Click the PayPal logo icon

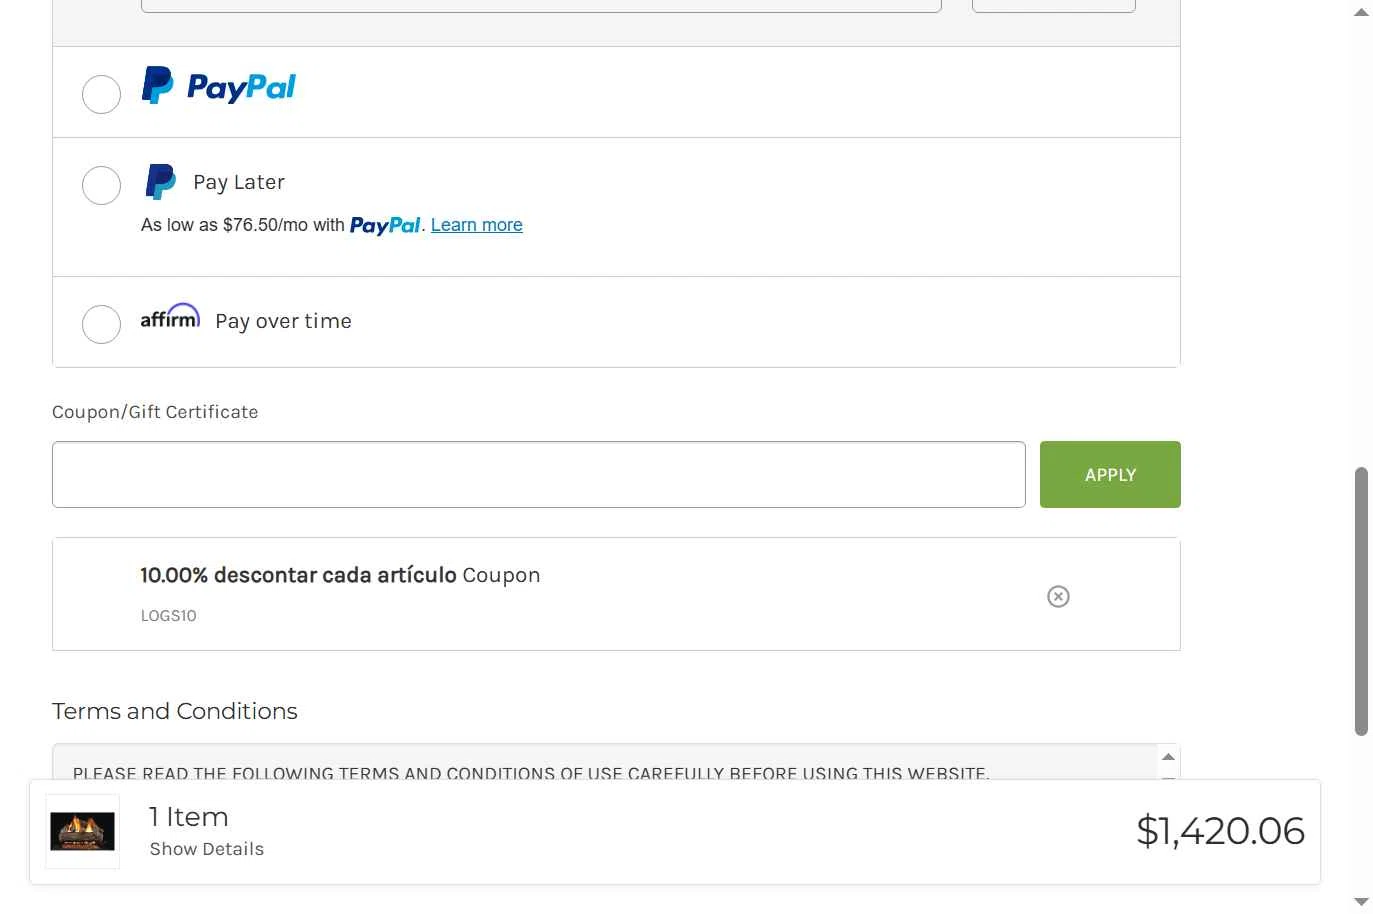[219, 87]
